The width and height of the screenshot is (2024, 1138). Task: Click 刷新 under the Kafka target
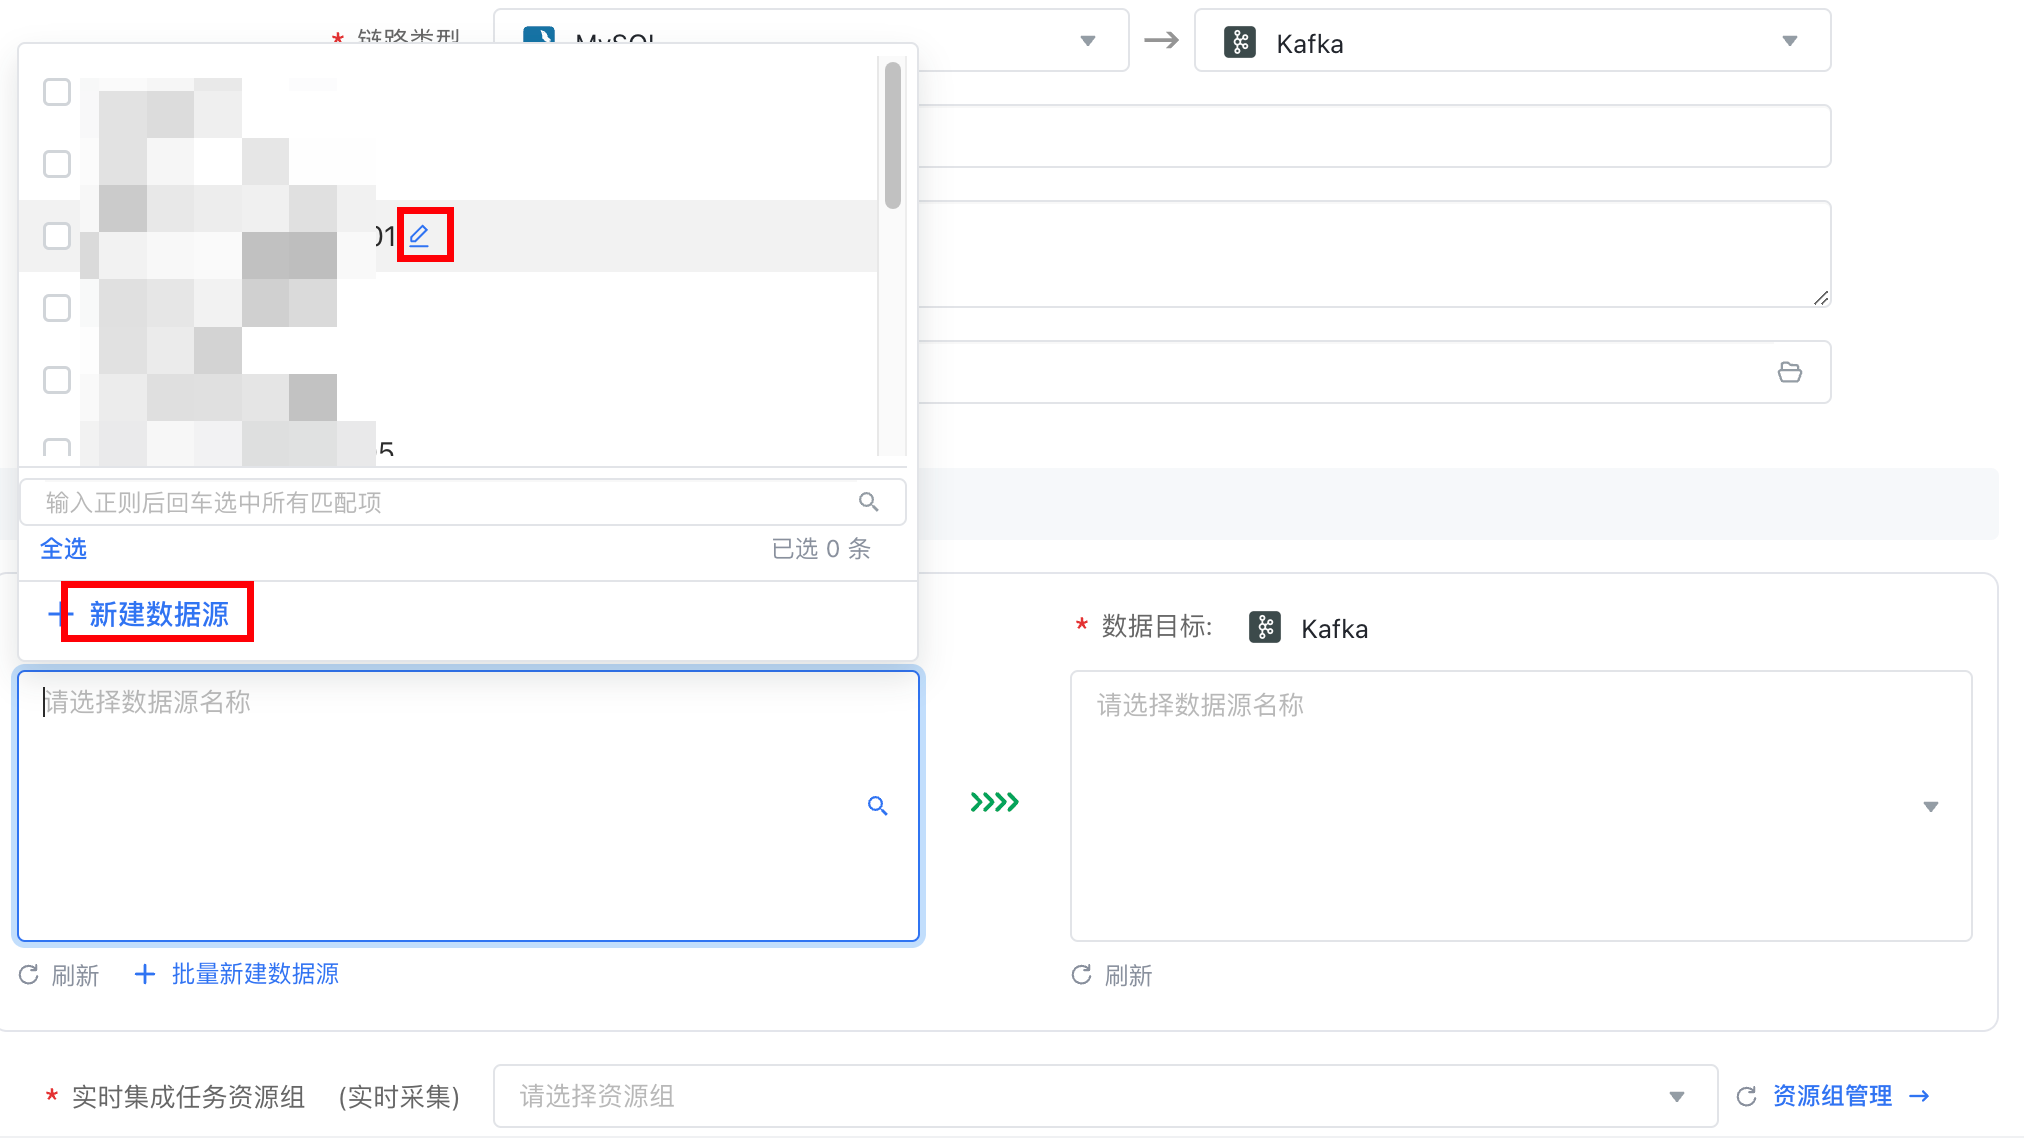coord(1128,975)
